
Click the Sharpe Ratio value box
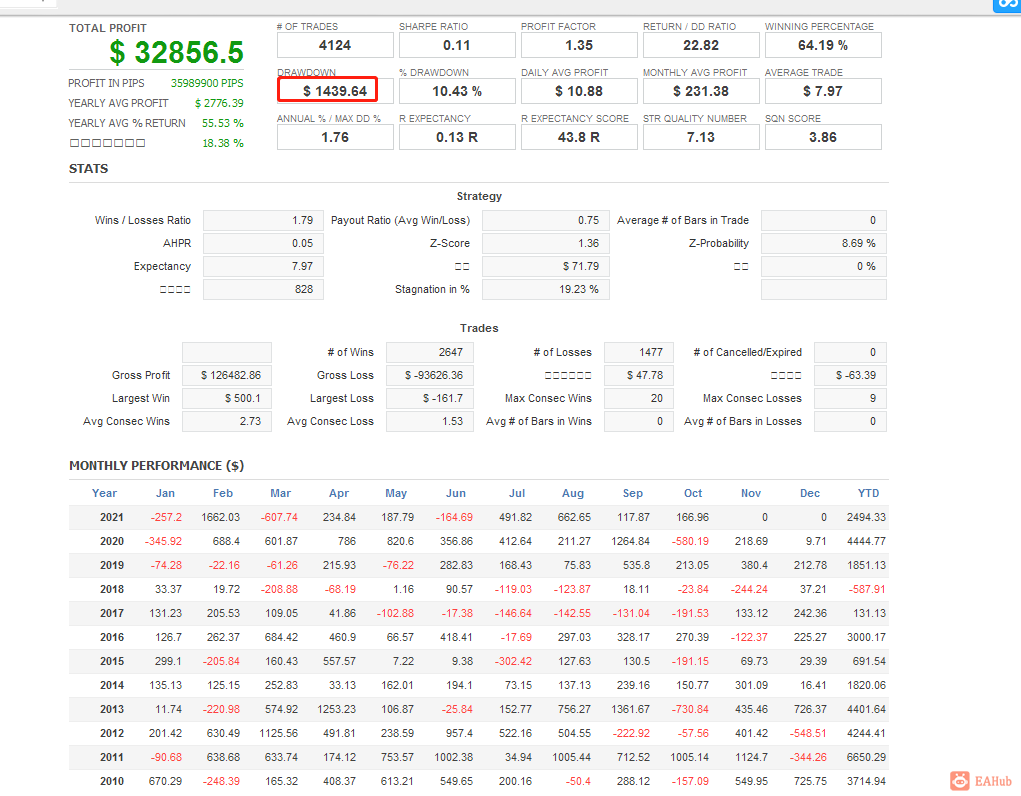tap(457, 45)
